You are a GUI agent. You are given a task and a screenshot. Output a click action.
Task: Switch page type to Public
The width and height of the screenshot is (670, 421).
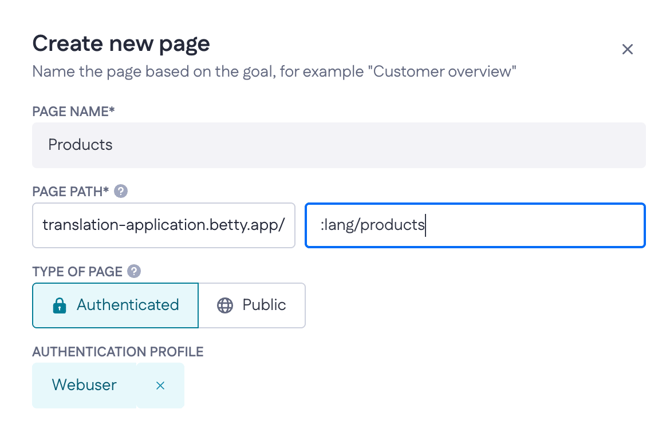(x=252, y=305)
